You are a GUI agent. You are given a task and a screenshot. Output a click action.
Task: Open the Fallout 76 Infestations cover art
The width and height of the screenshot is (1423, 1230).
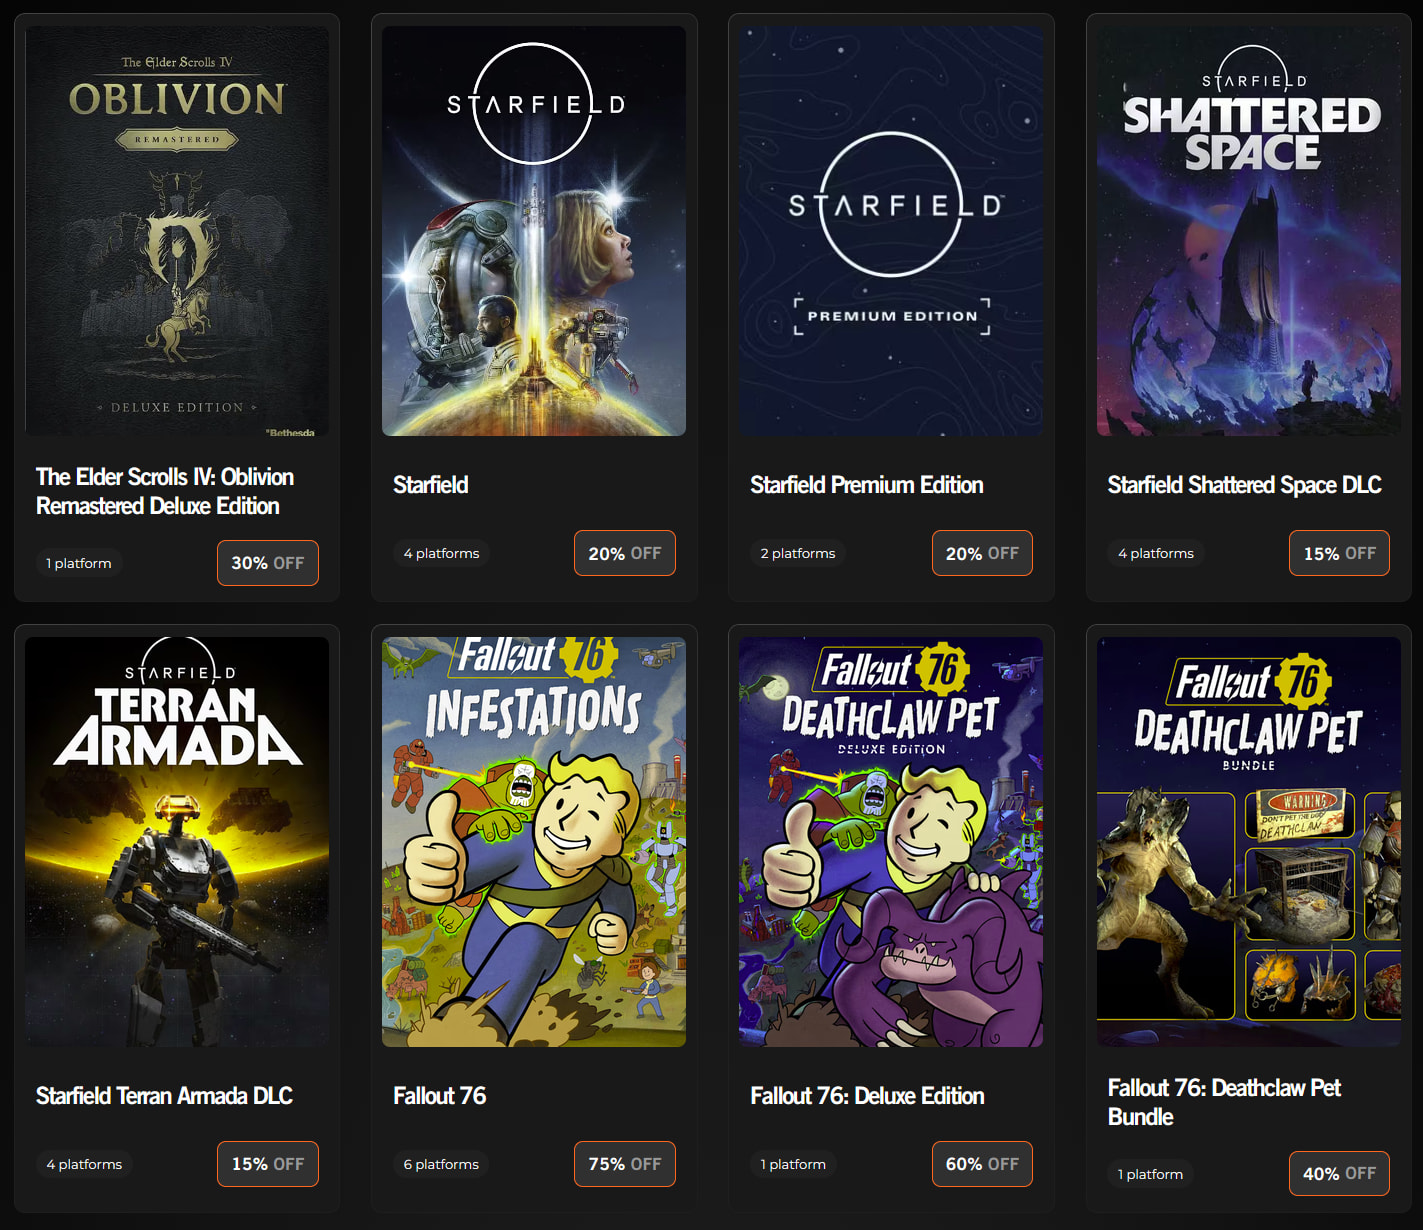click(x=534, y=842)
